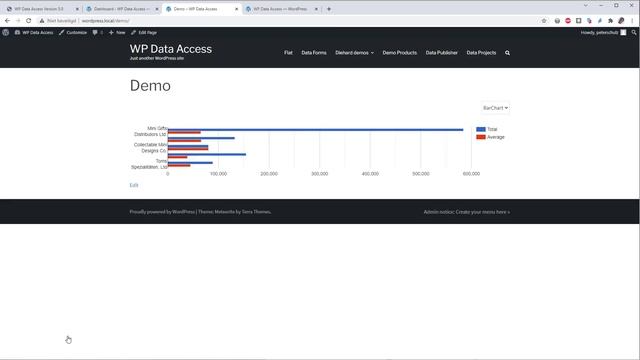The height and width of the screenshot is (360, 640).
Task: Close the 'Demo – WP Data Access' tab
Action: 236,9
